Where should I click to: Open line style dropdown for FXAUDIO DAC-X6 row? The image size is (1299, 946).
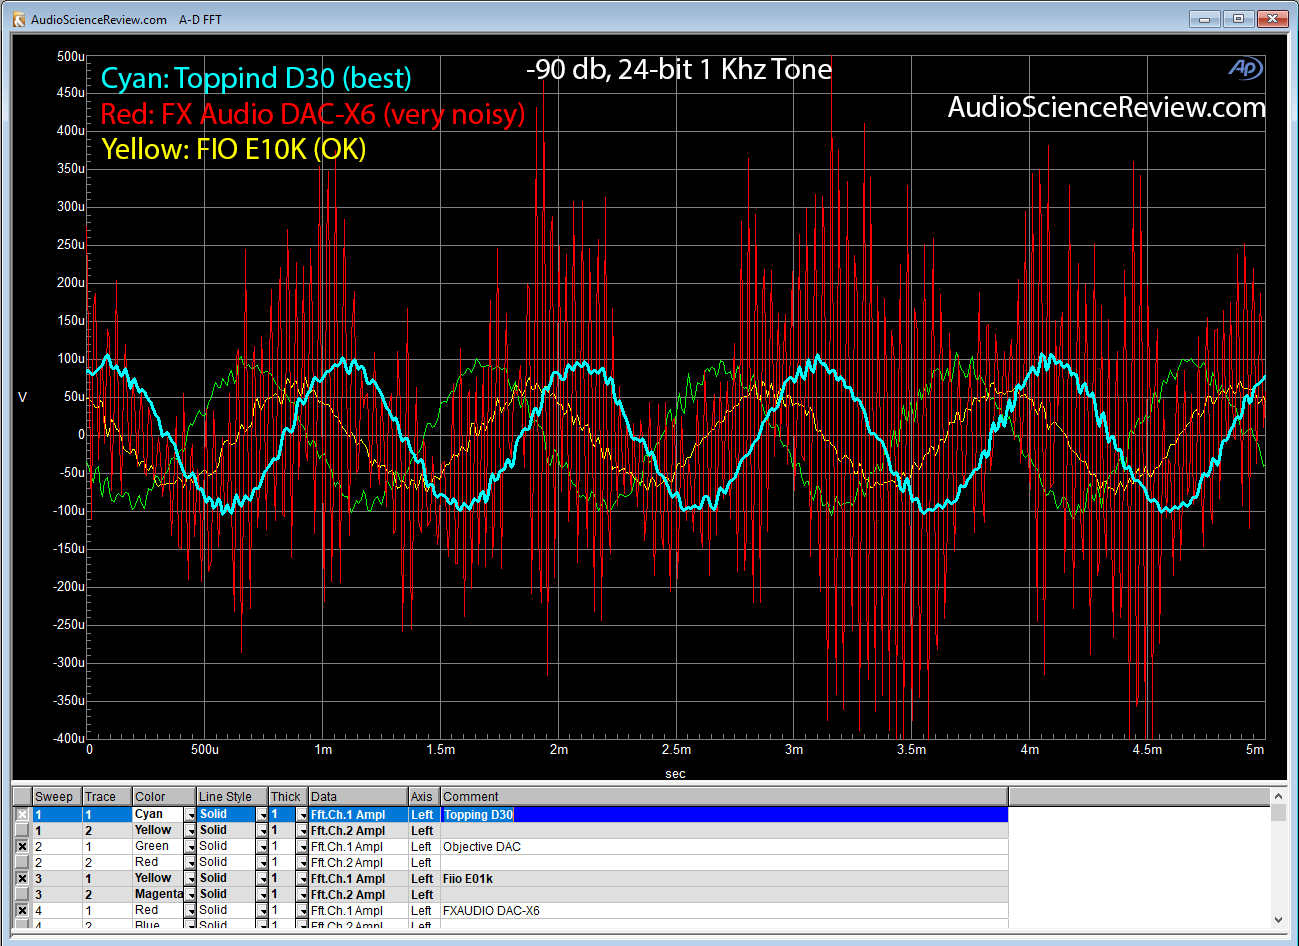point(262,911)
